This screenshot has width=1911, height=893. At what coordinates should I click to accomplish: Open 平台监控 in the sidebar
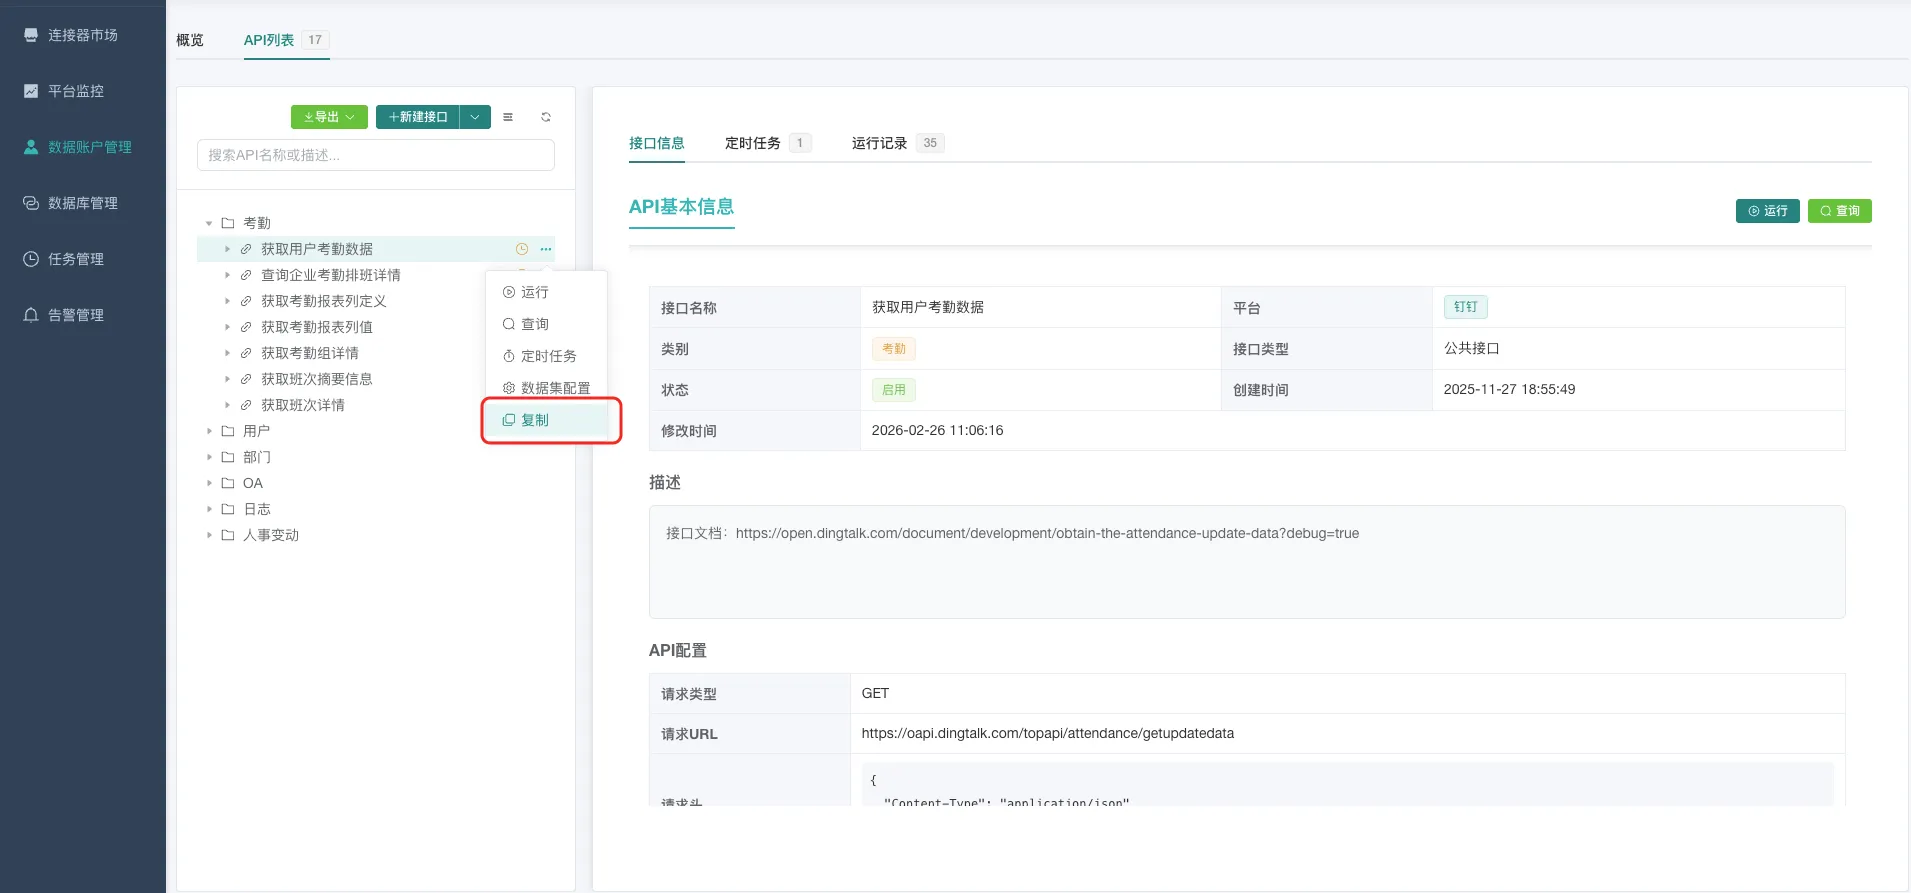(75, 91)
